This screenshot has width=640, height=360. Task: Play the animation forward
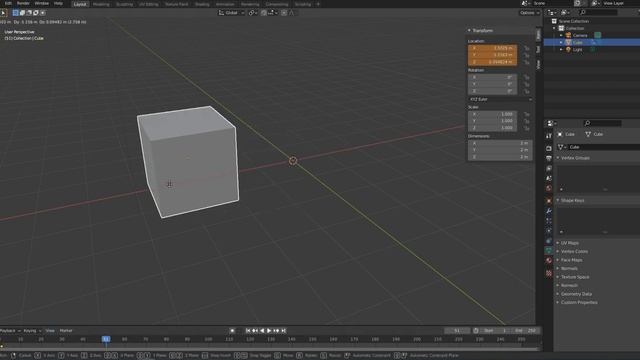[269, 331]
